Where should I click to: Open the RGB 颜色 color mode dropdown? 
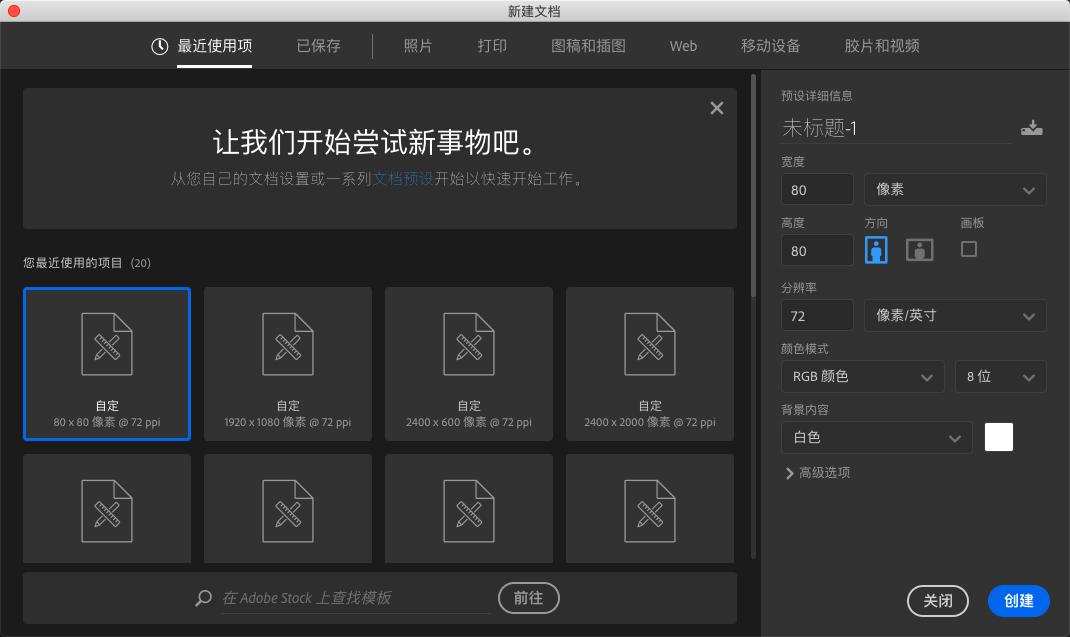[862, 376]
